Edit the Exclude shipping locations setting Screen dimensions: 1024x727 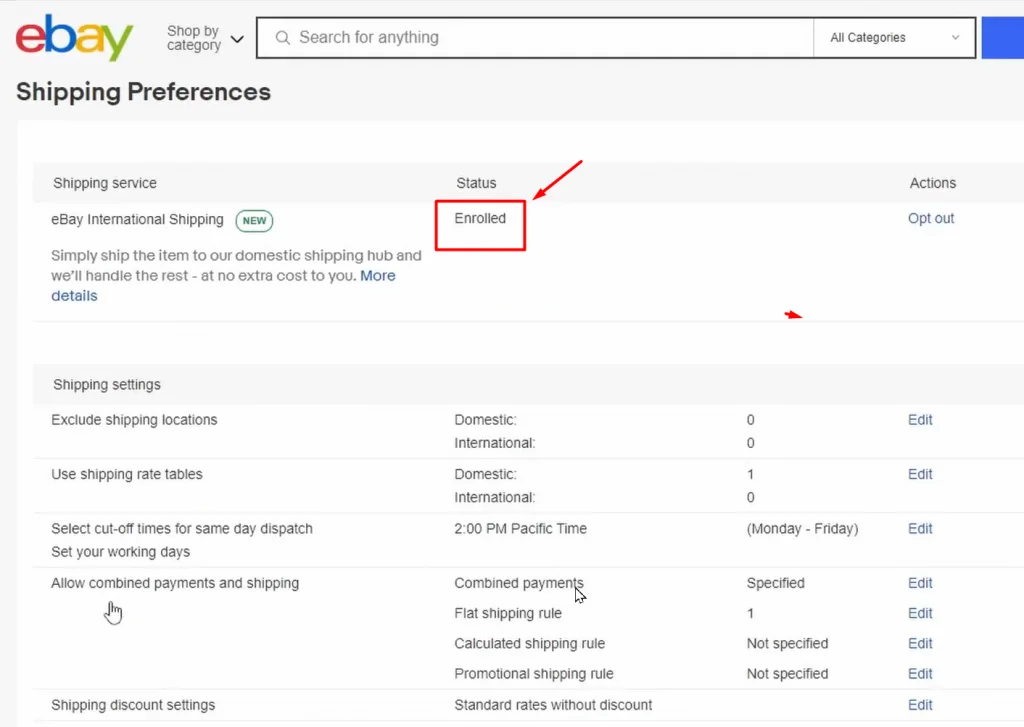[919, 420]
